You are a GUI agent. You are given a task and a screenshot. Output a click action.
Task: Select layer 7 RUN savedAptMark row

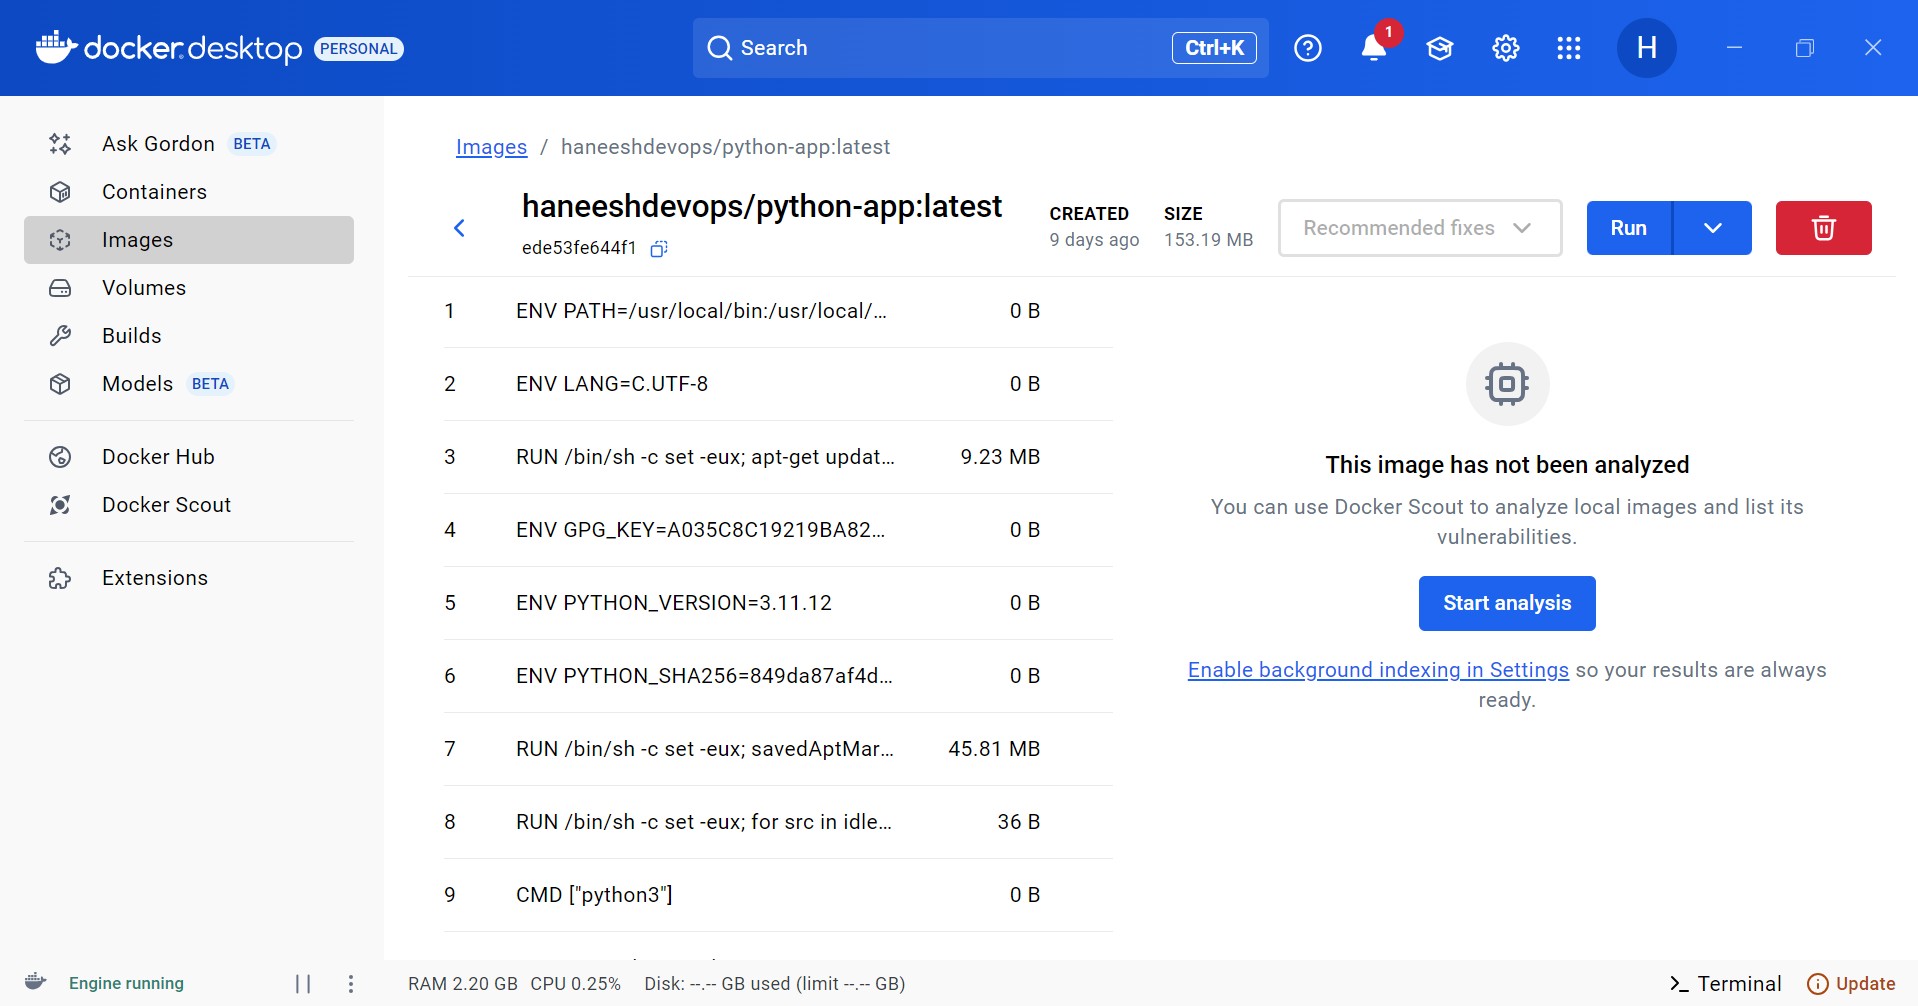click(x=778, y=749)
